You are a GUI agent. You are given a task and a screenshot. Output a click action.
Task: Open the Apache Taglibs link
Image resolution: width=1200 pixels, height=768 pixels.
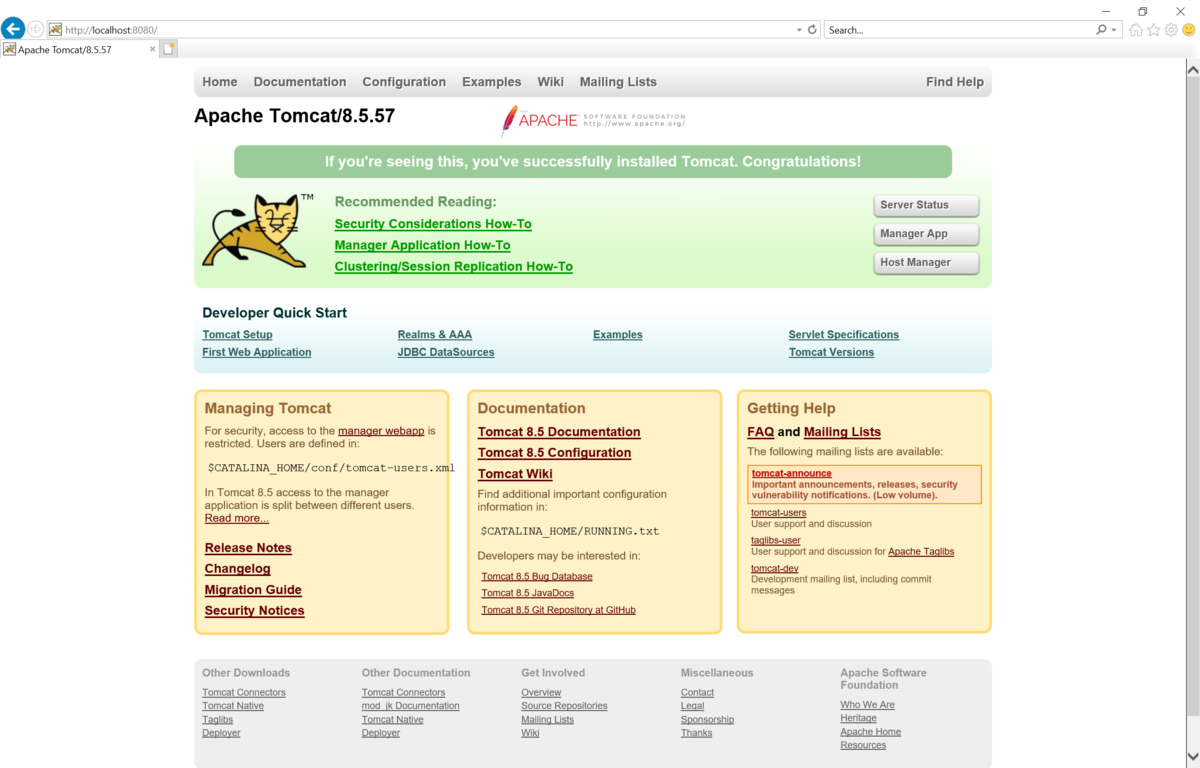point(921,552)
